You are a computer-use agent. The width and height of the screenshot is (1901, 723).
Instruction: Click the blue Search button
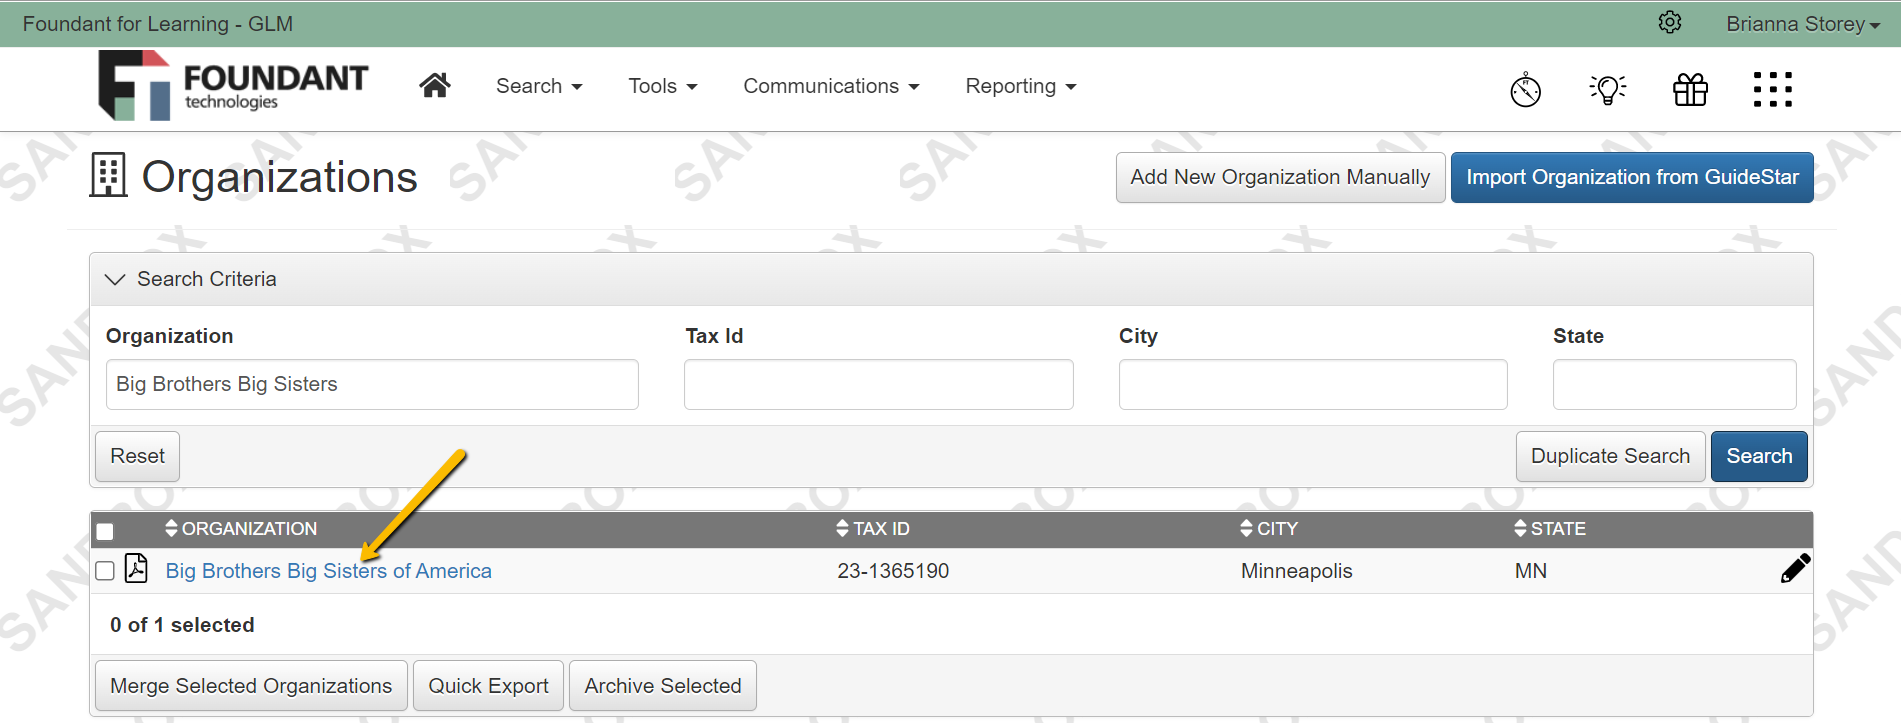pos(1759,456)
